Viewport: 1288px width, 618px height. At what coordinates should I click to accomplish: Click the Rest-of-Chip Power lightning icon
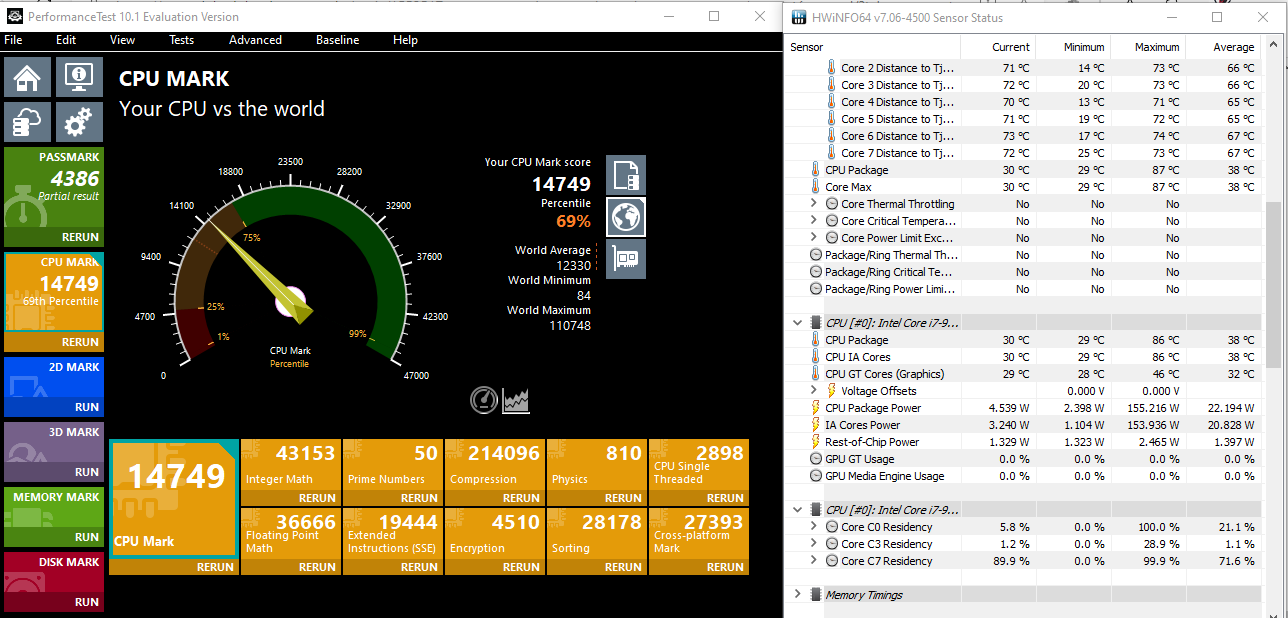816,442
